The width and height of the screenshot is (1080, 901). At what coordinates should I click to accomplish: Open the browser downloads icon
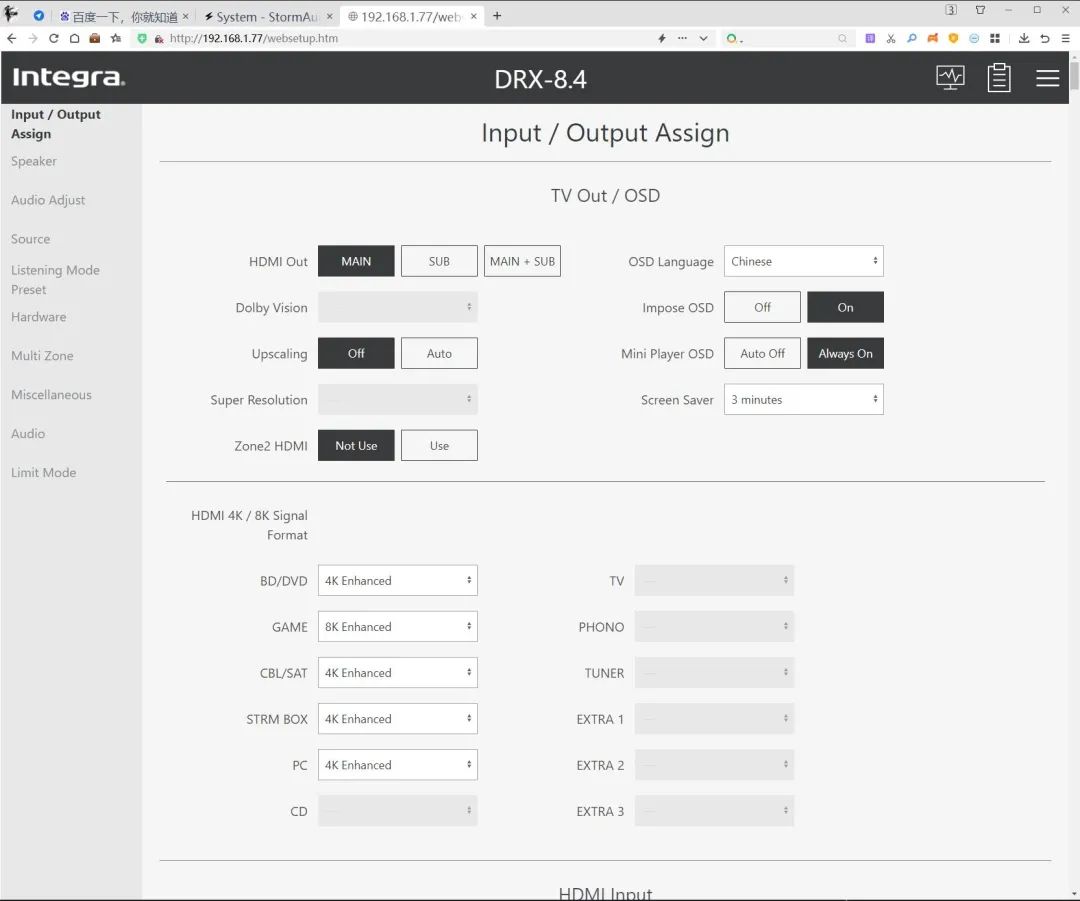tap(1024, 39)
